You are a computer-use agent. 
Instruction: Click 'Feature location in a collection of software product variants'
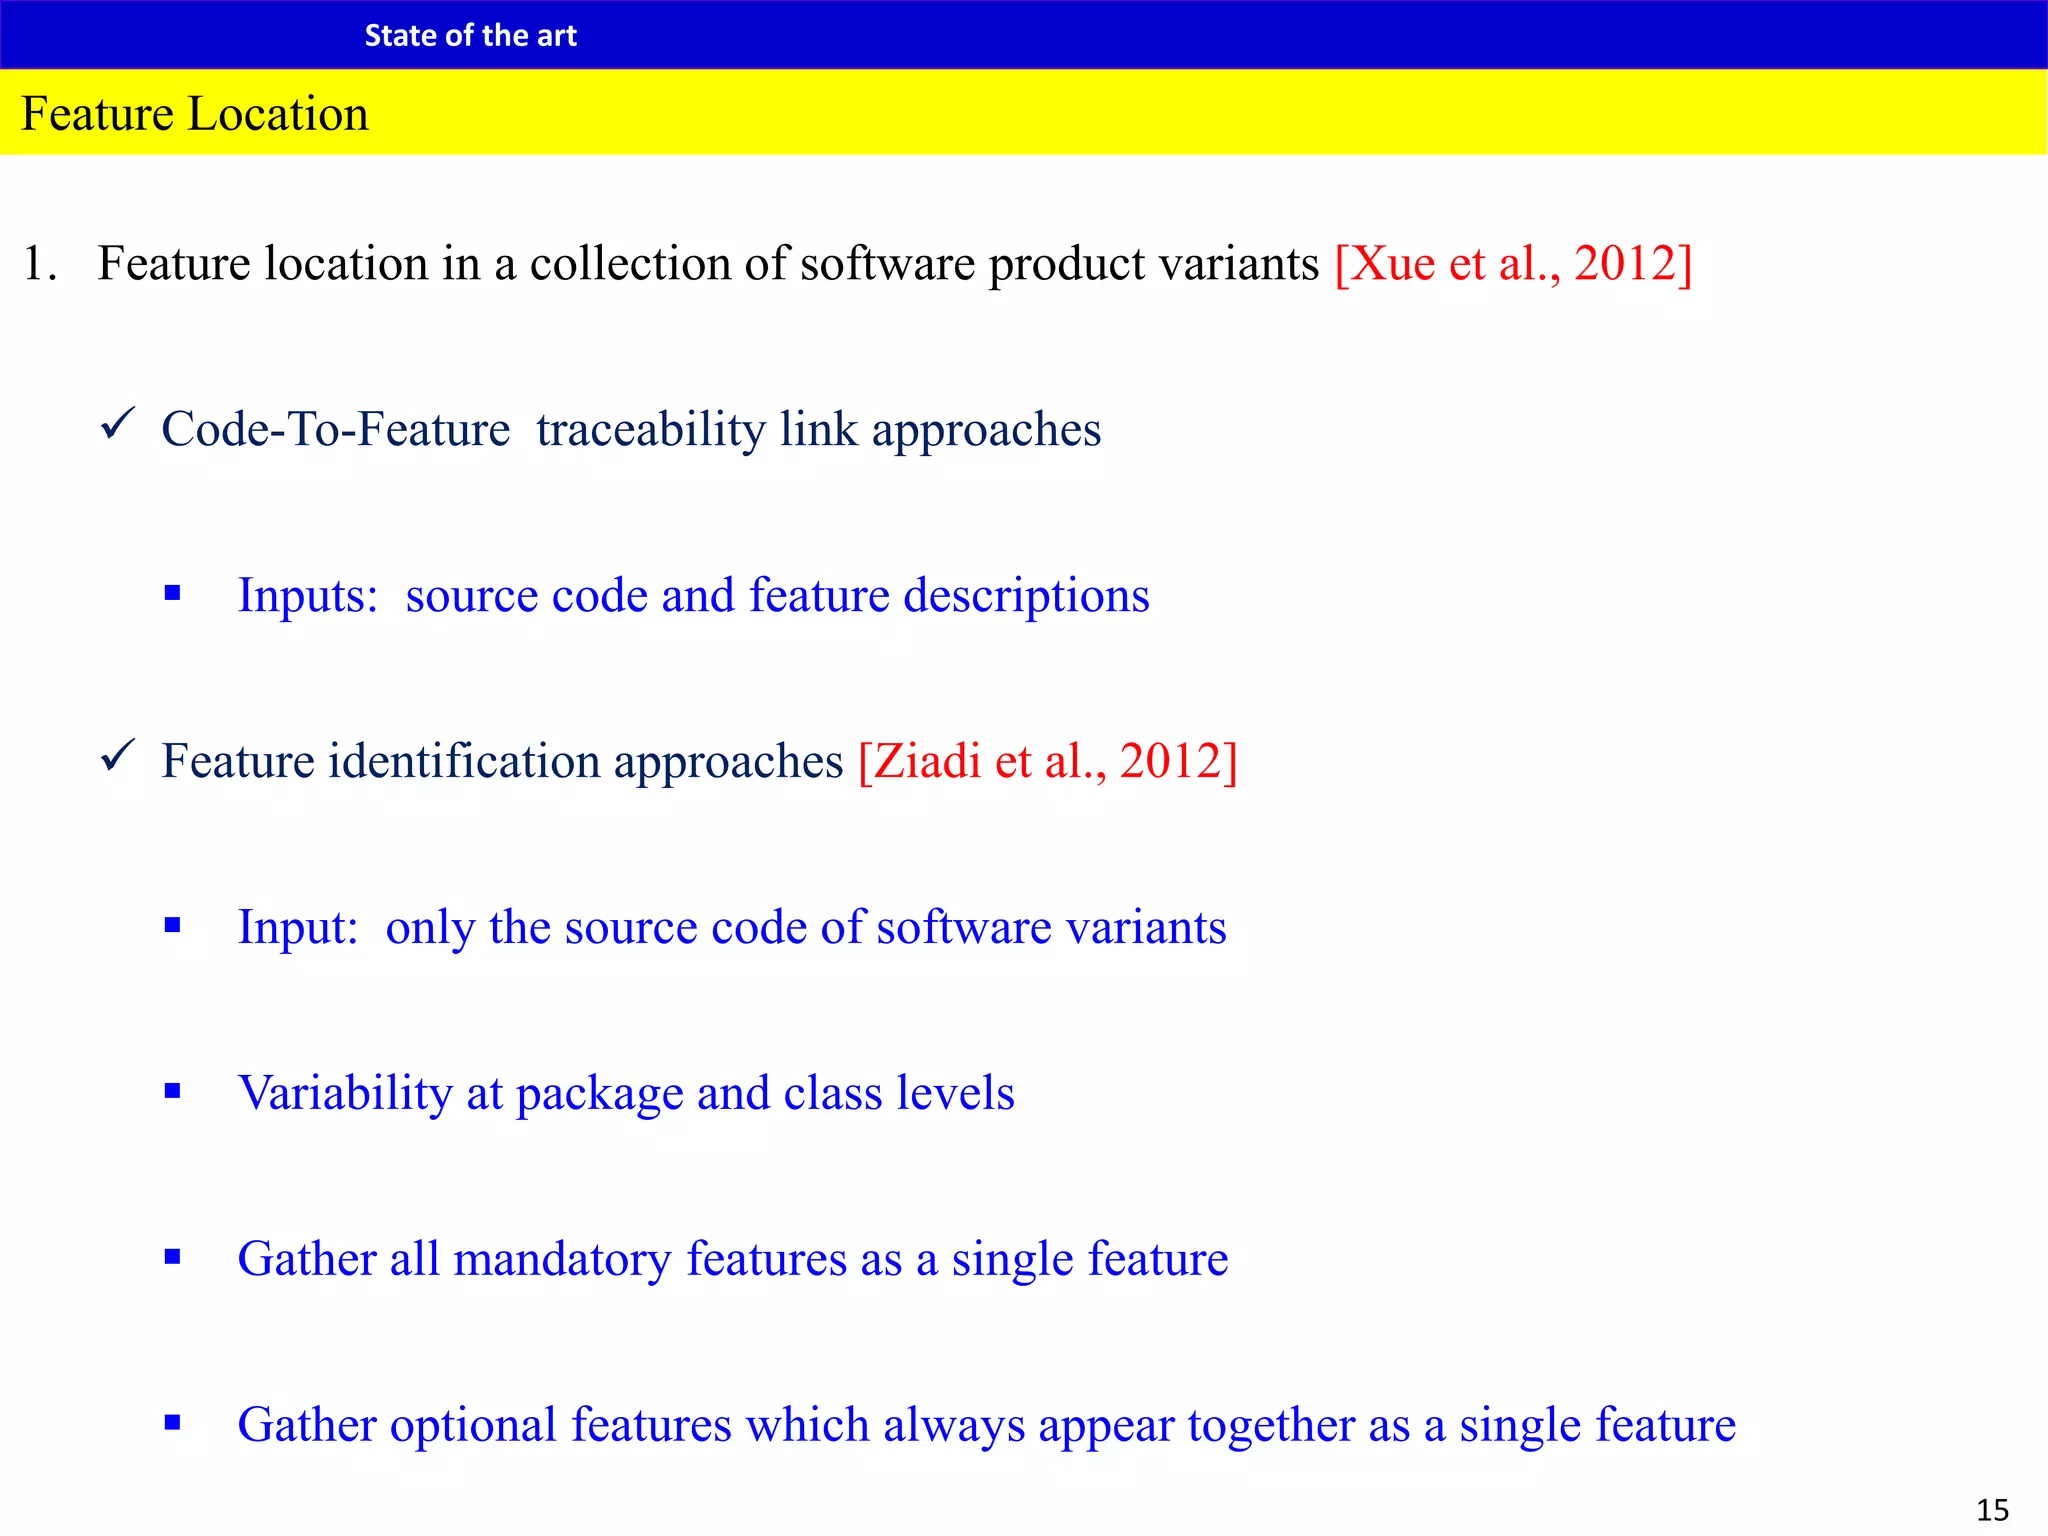point(708,264)
